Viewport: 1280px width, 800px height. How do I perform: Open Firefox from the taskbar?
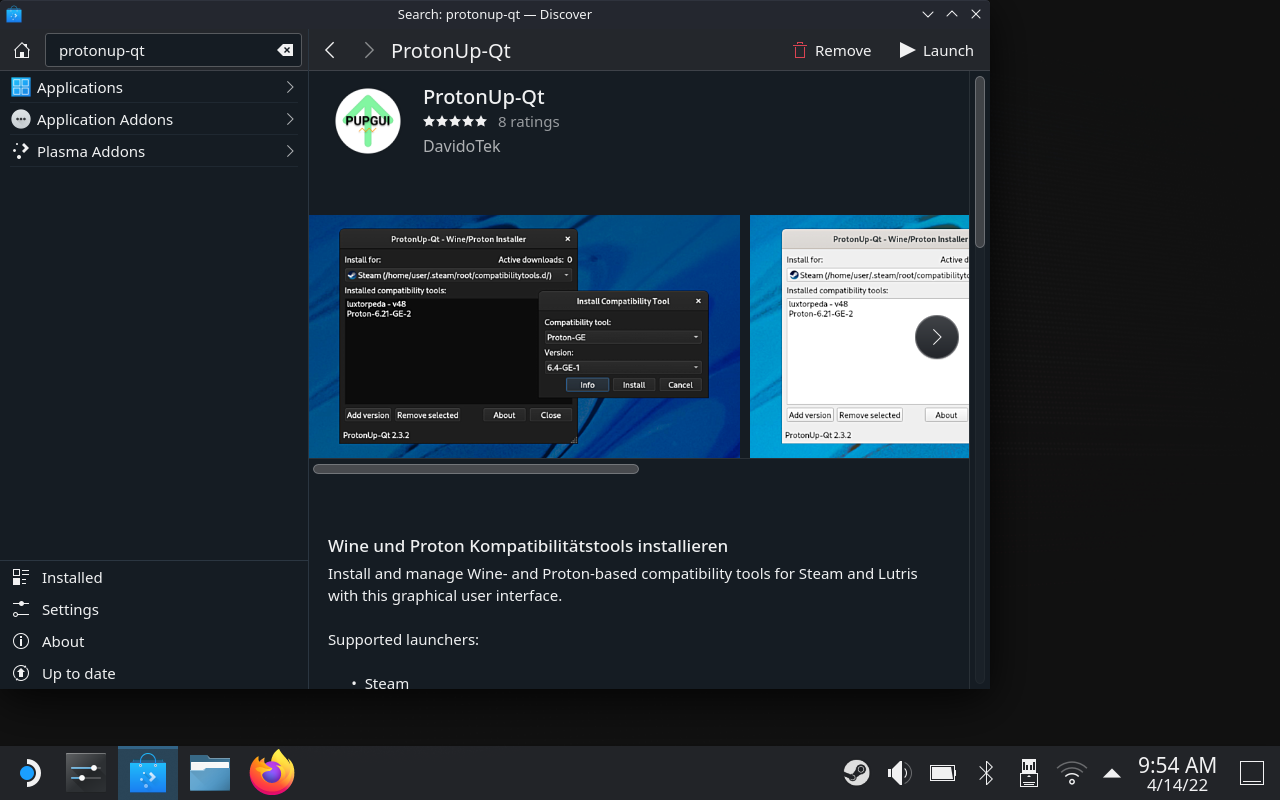pos(272,773)
